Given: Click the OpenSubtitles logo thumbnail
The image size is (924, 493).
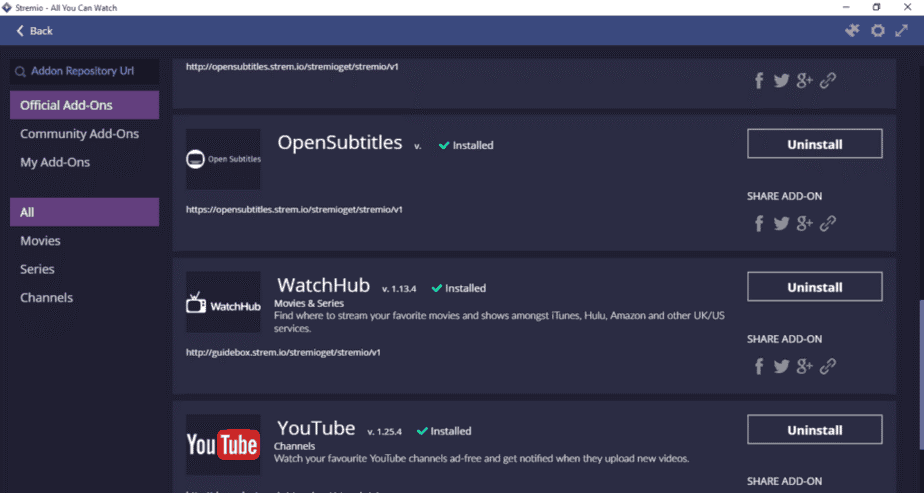Looking at the screenshot, I should [x=223, y=159].
